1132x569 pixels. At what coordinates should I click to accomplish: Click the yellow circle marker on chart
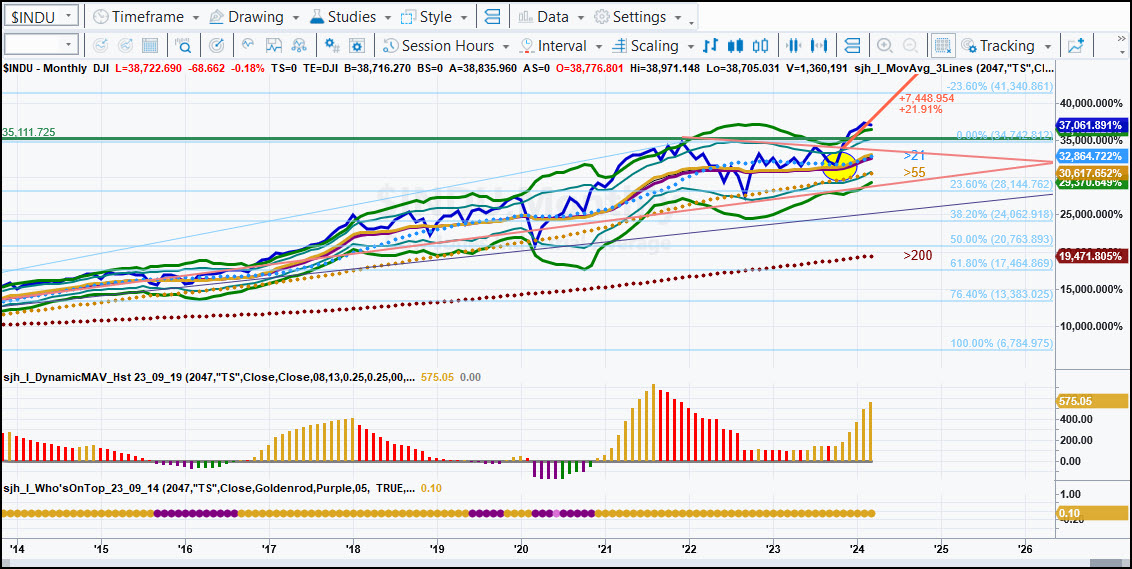pyautogui.click(x=840, y=165)
